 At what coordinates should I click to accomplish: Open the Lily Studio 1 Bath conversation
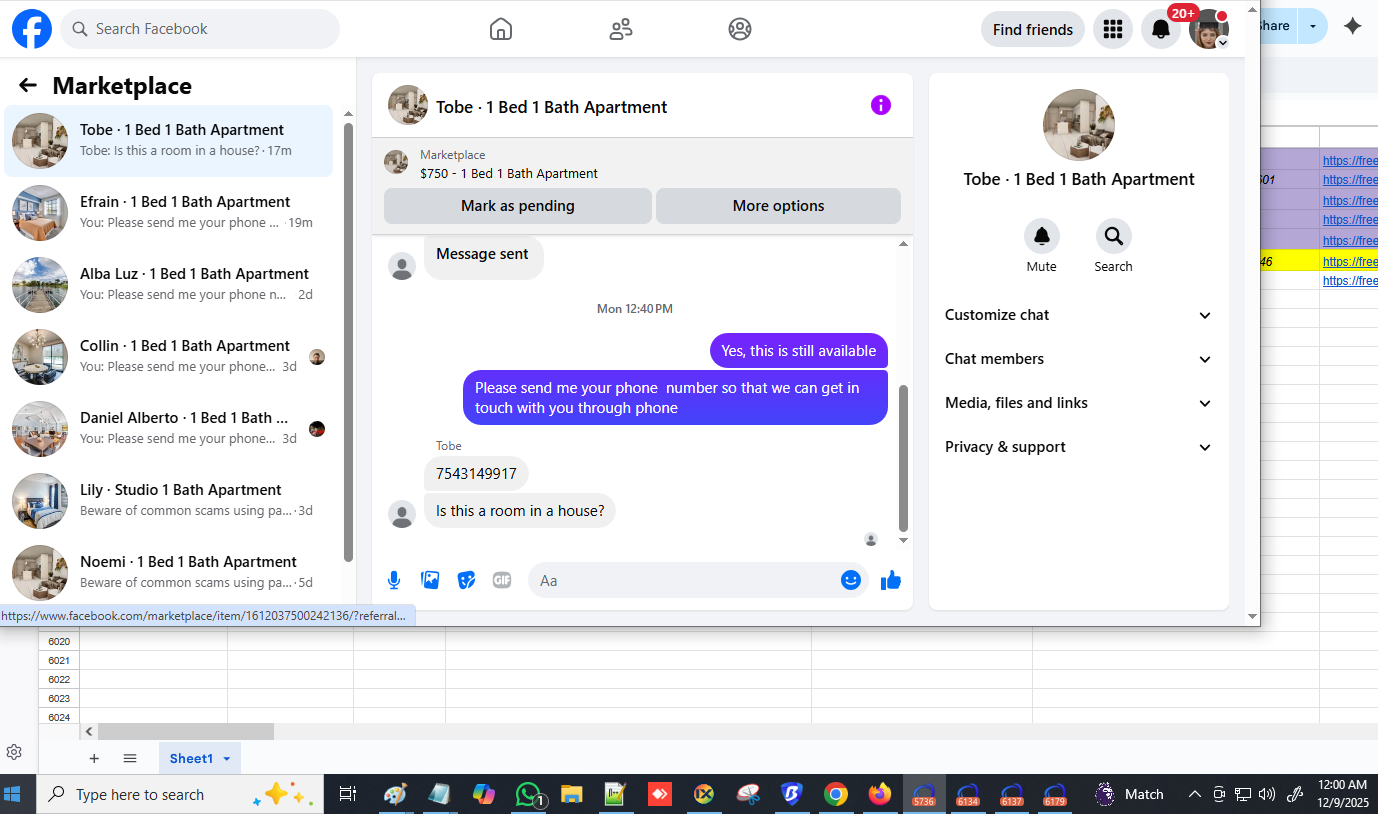point(168,501)
